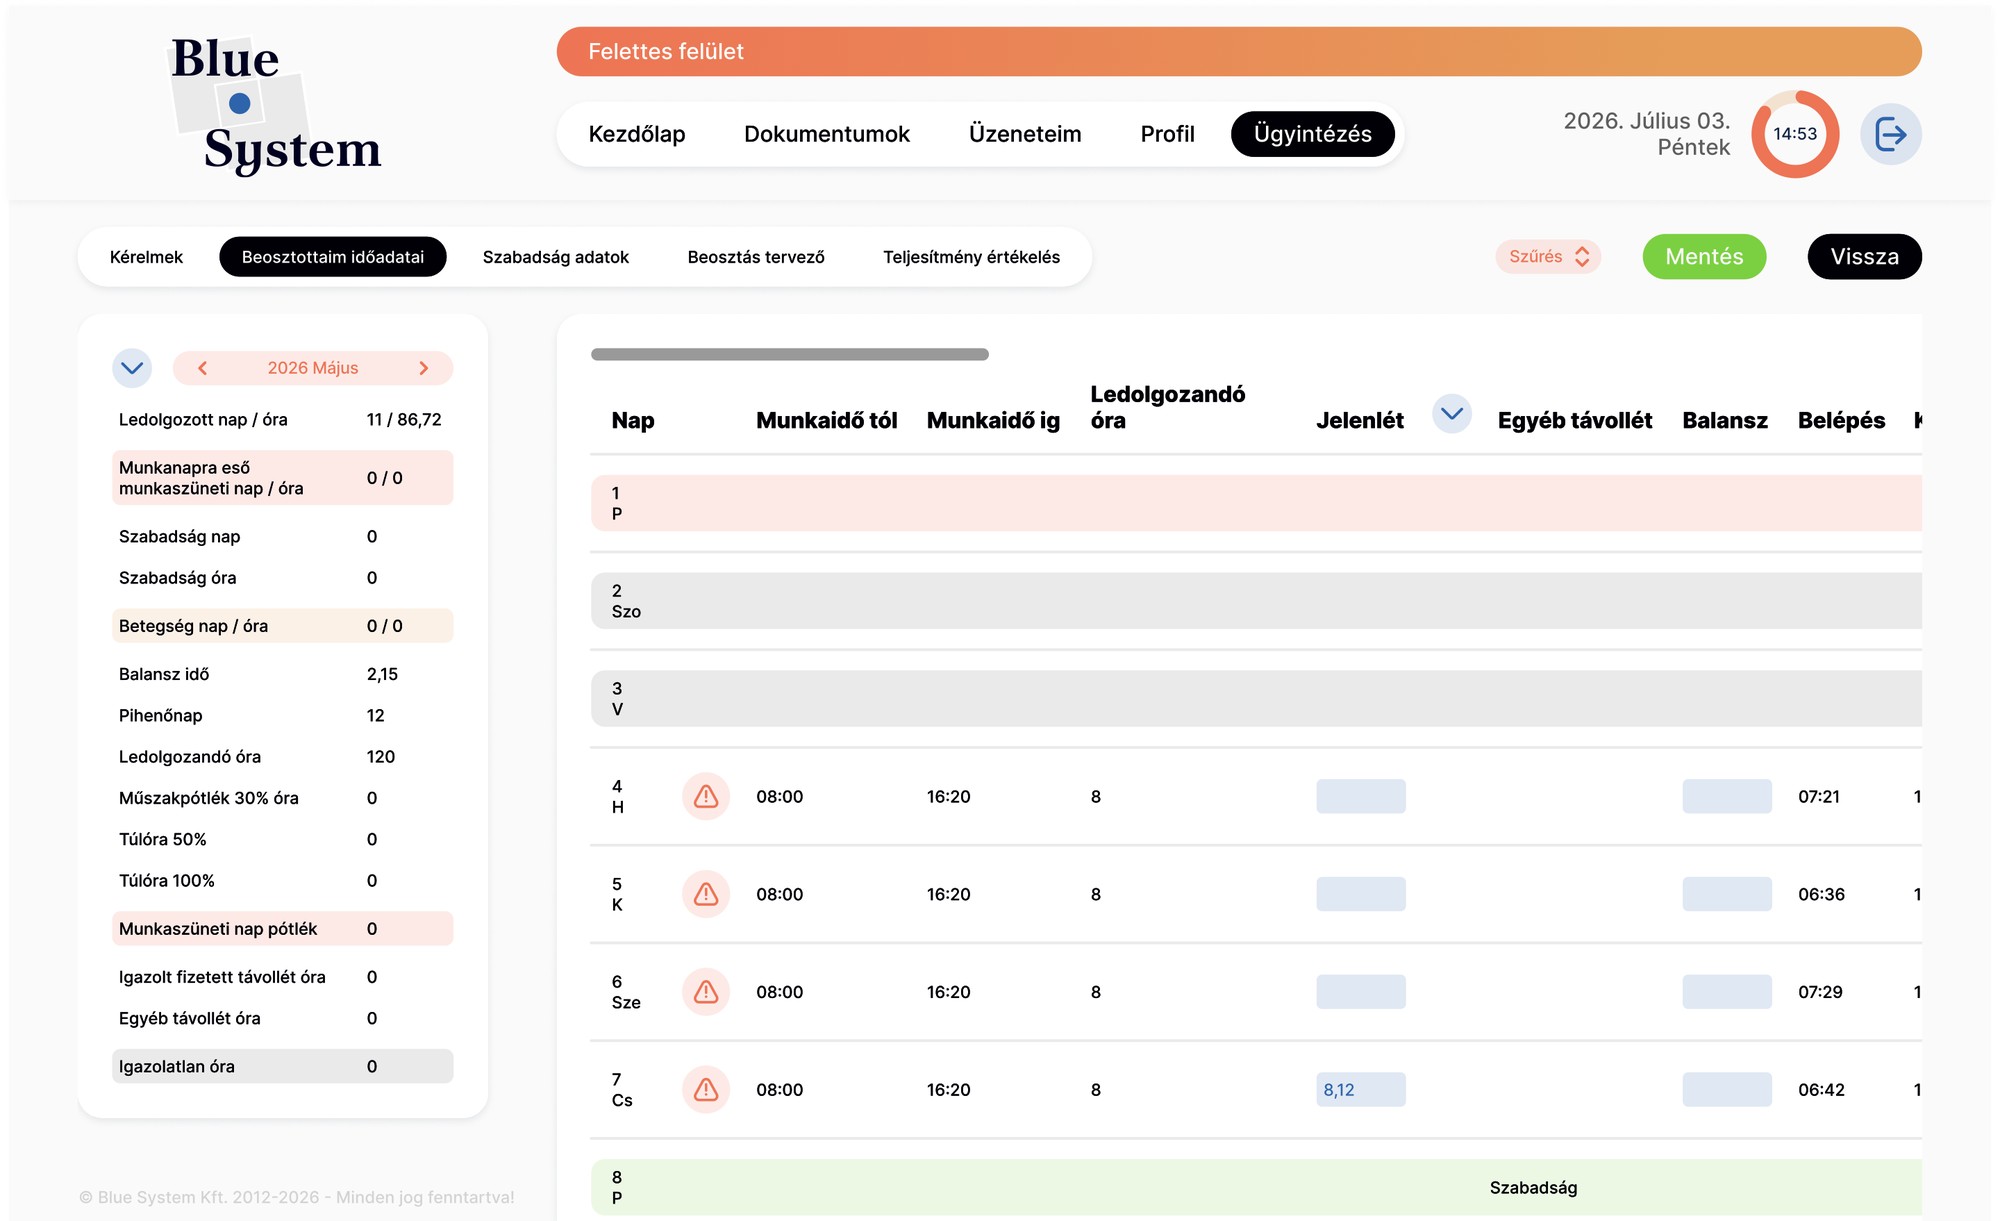Image resolution: width=2000 pixels, height=1221 pixels.
Task: Click the horizontal table scrollbar
Action: coord(790,354)
